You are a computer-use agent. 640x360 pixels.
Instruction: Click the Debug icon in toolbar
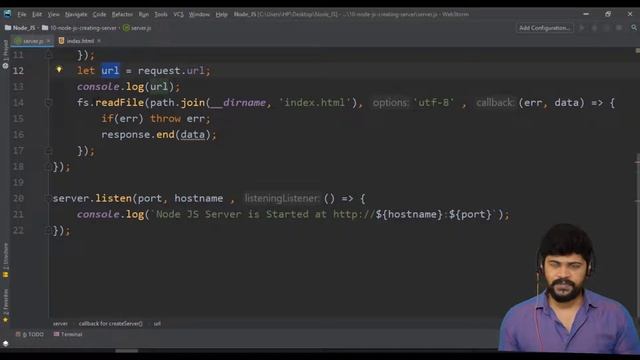pyautogui.click(x=594, y=28)
